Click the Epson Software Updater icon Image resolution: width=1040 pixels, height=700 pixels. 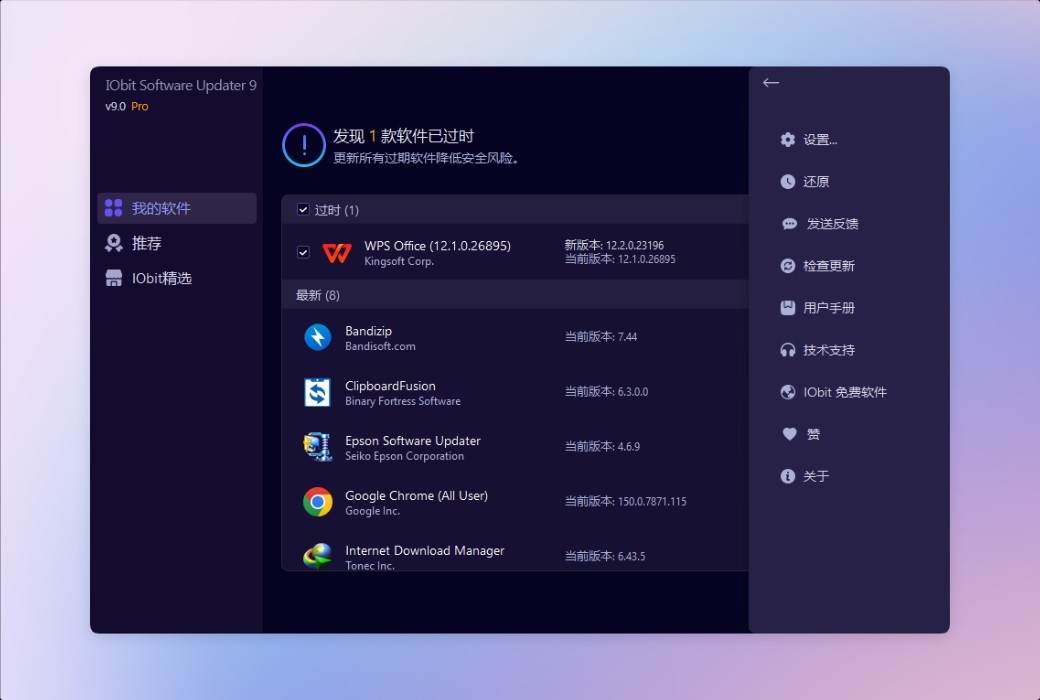(318, 447)
